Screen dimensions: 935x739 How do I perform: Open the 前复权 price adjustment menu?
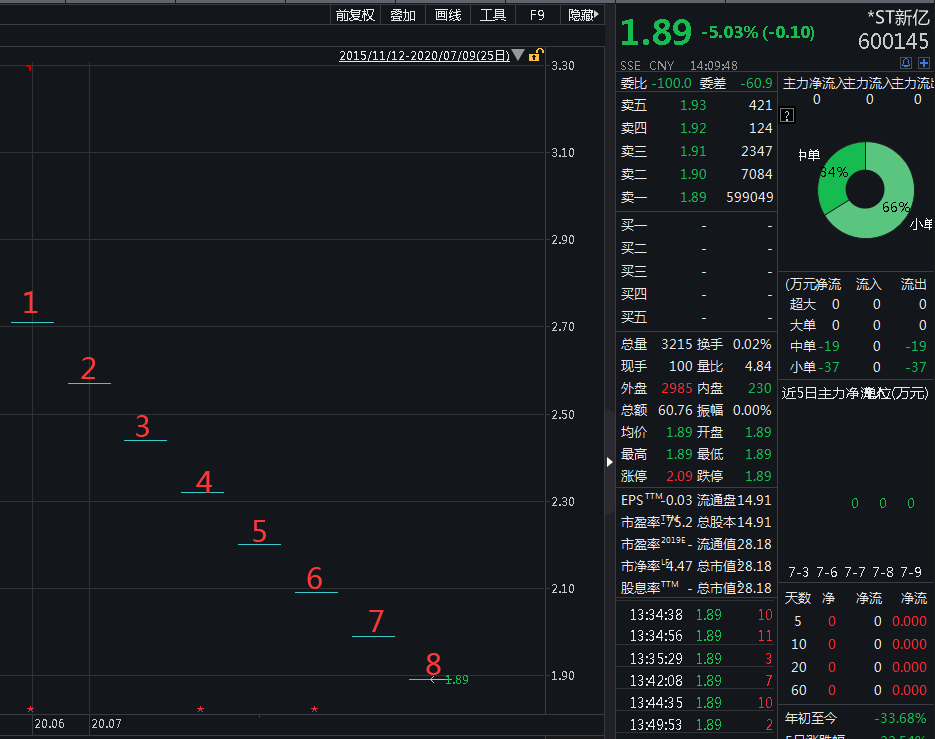tap(354, 15)
